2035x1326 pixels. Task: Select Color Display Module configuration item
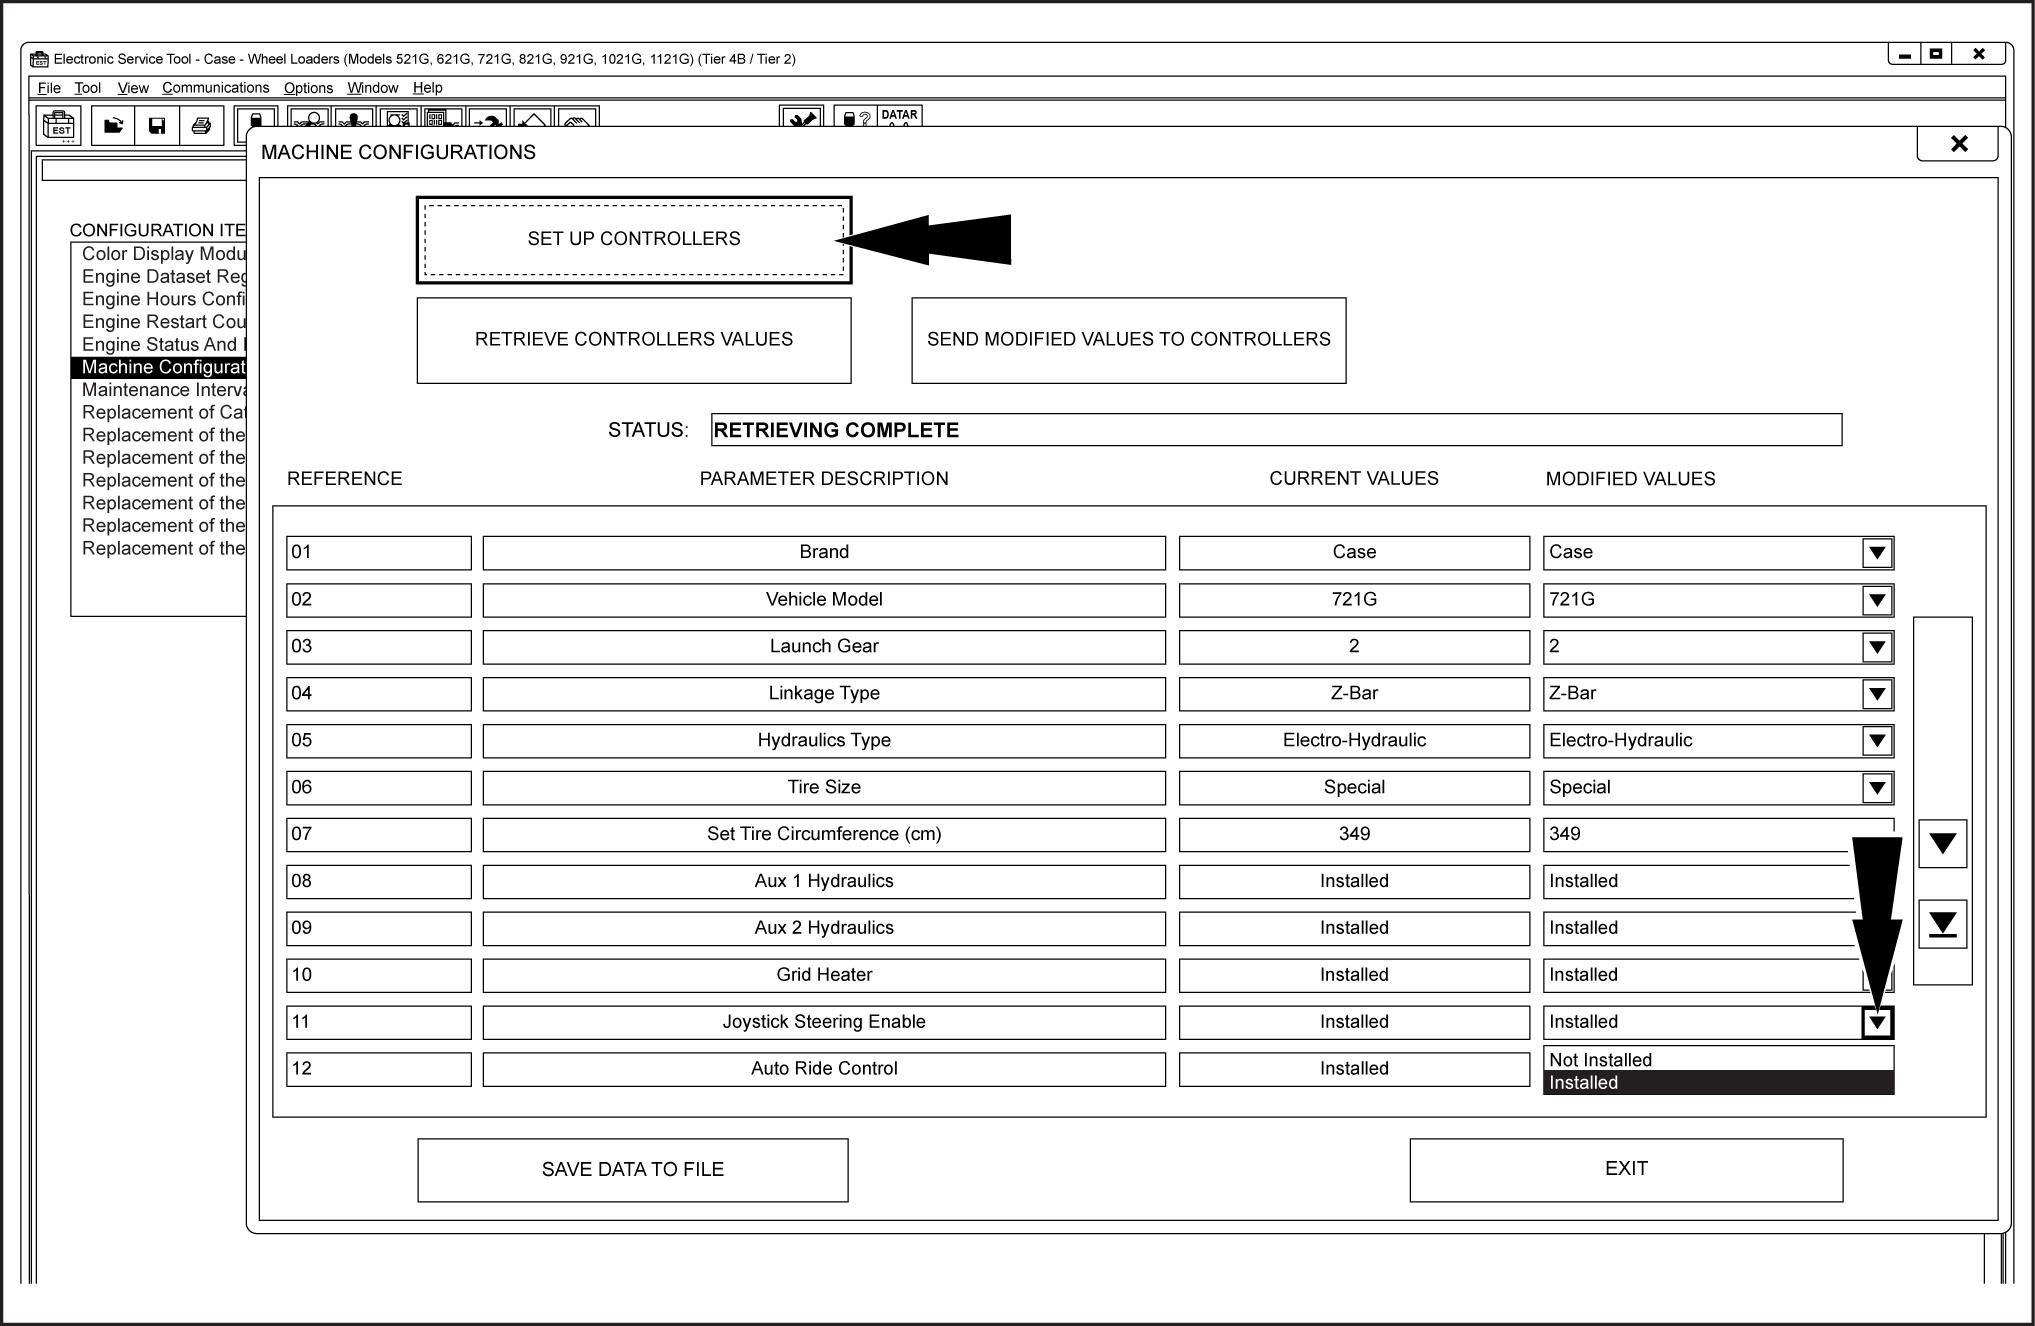[163, 254]
